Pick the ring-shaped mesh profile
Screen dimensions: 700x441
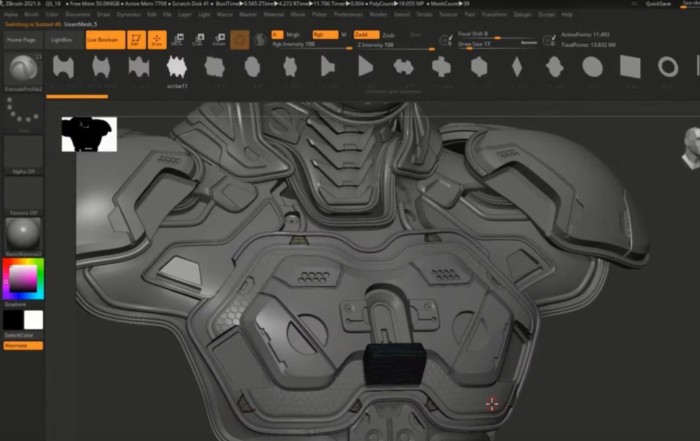pos(667,67)
